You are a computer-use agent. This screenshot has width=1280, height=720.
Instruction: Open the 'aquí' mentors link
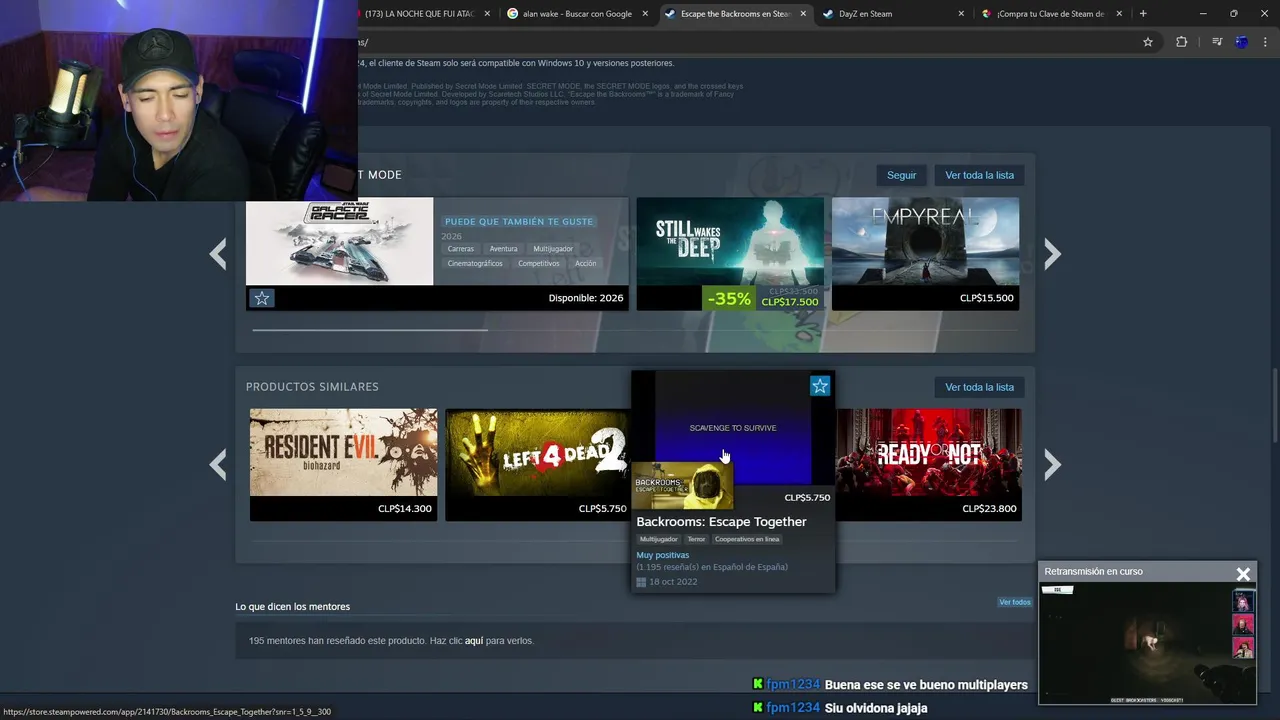pyautogui.click(x=474, y=641)
